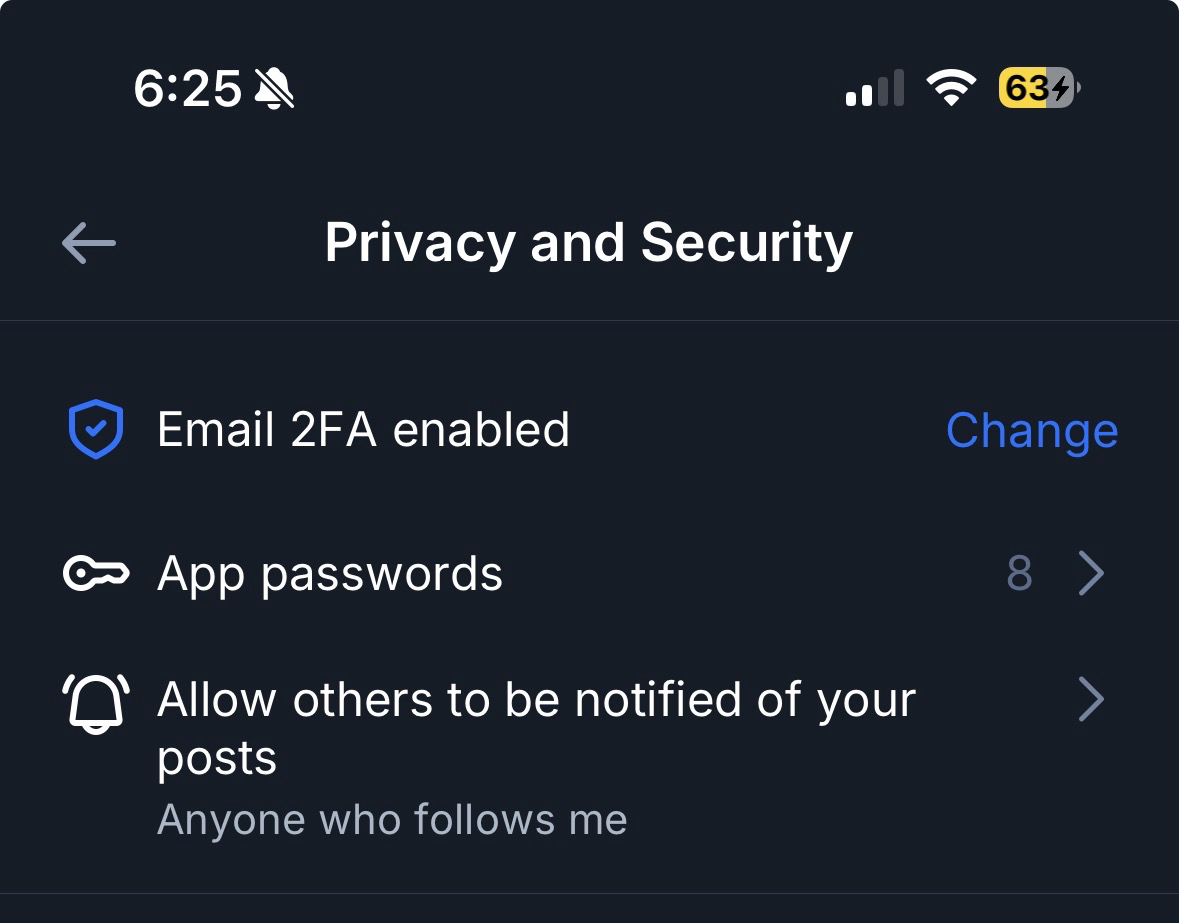Tap the 6:25 clock in status bar
This screenshot has height=923, width=1179.
(x=187, y=90)
